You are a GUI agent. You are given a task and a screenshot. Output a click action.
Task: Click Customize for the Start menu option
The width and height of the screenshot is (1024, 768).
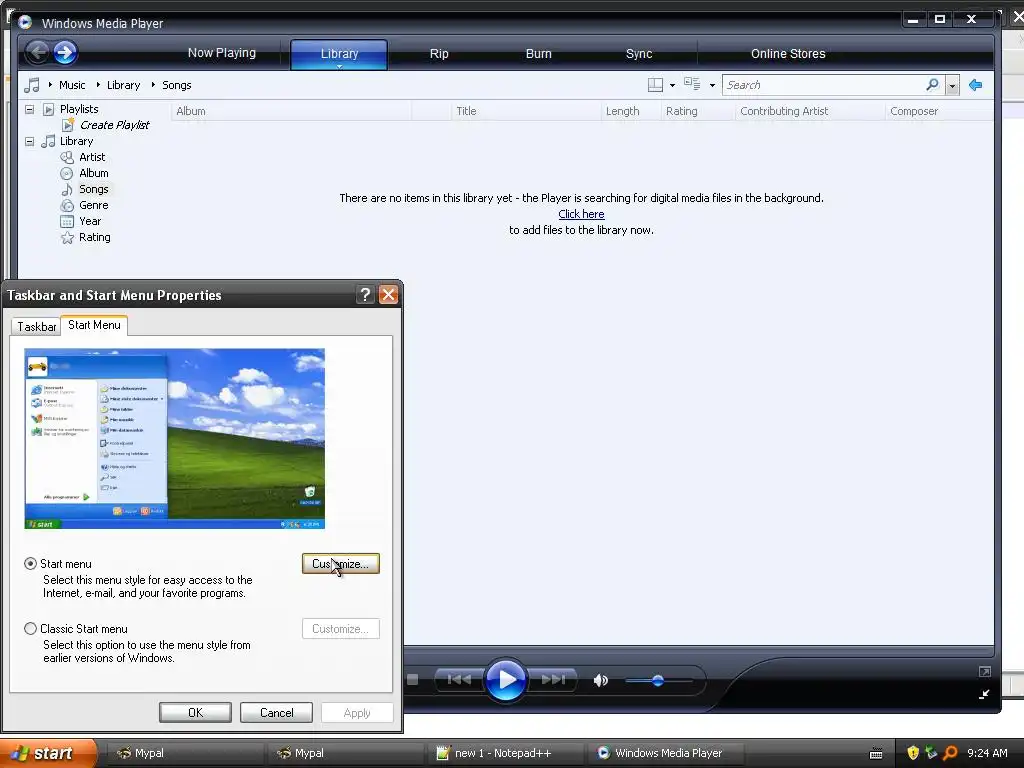[341, 564]
